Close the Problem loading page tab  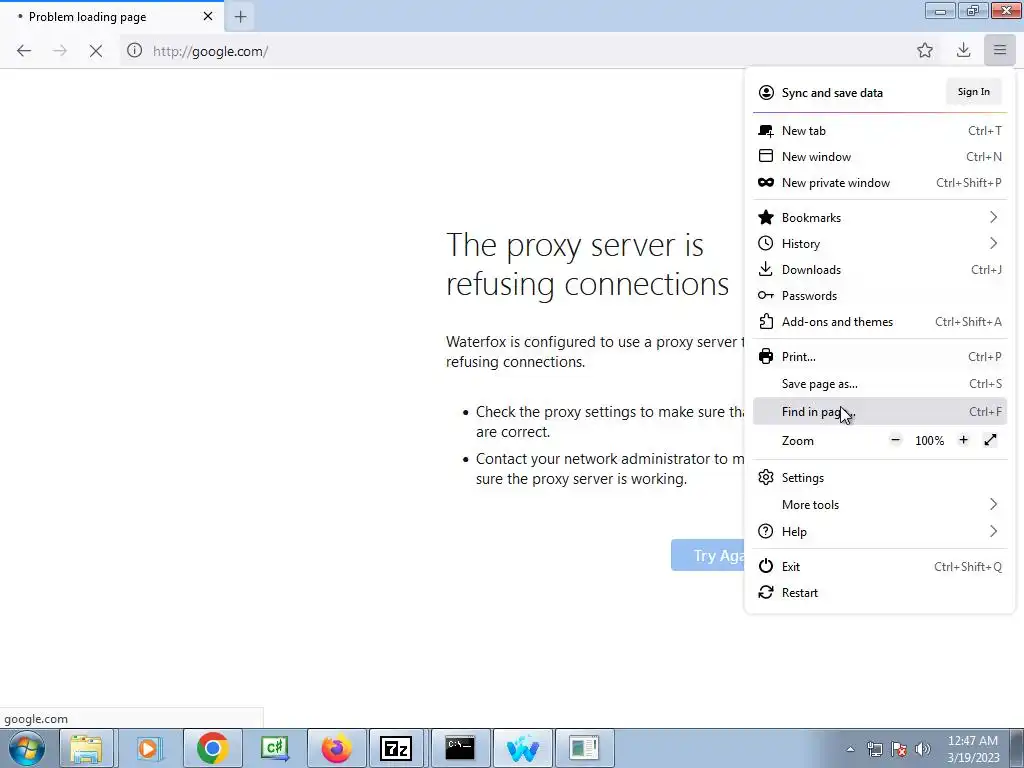click(208, 16)
